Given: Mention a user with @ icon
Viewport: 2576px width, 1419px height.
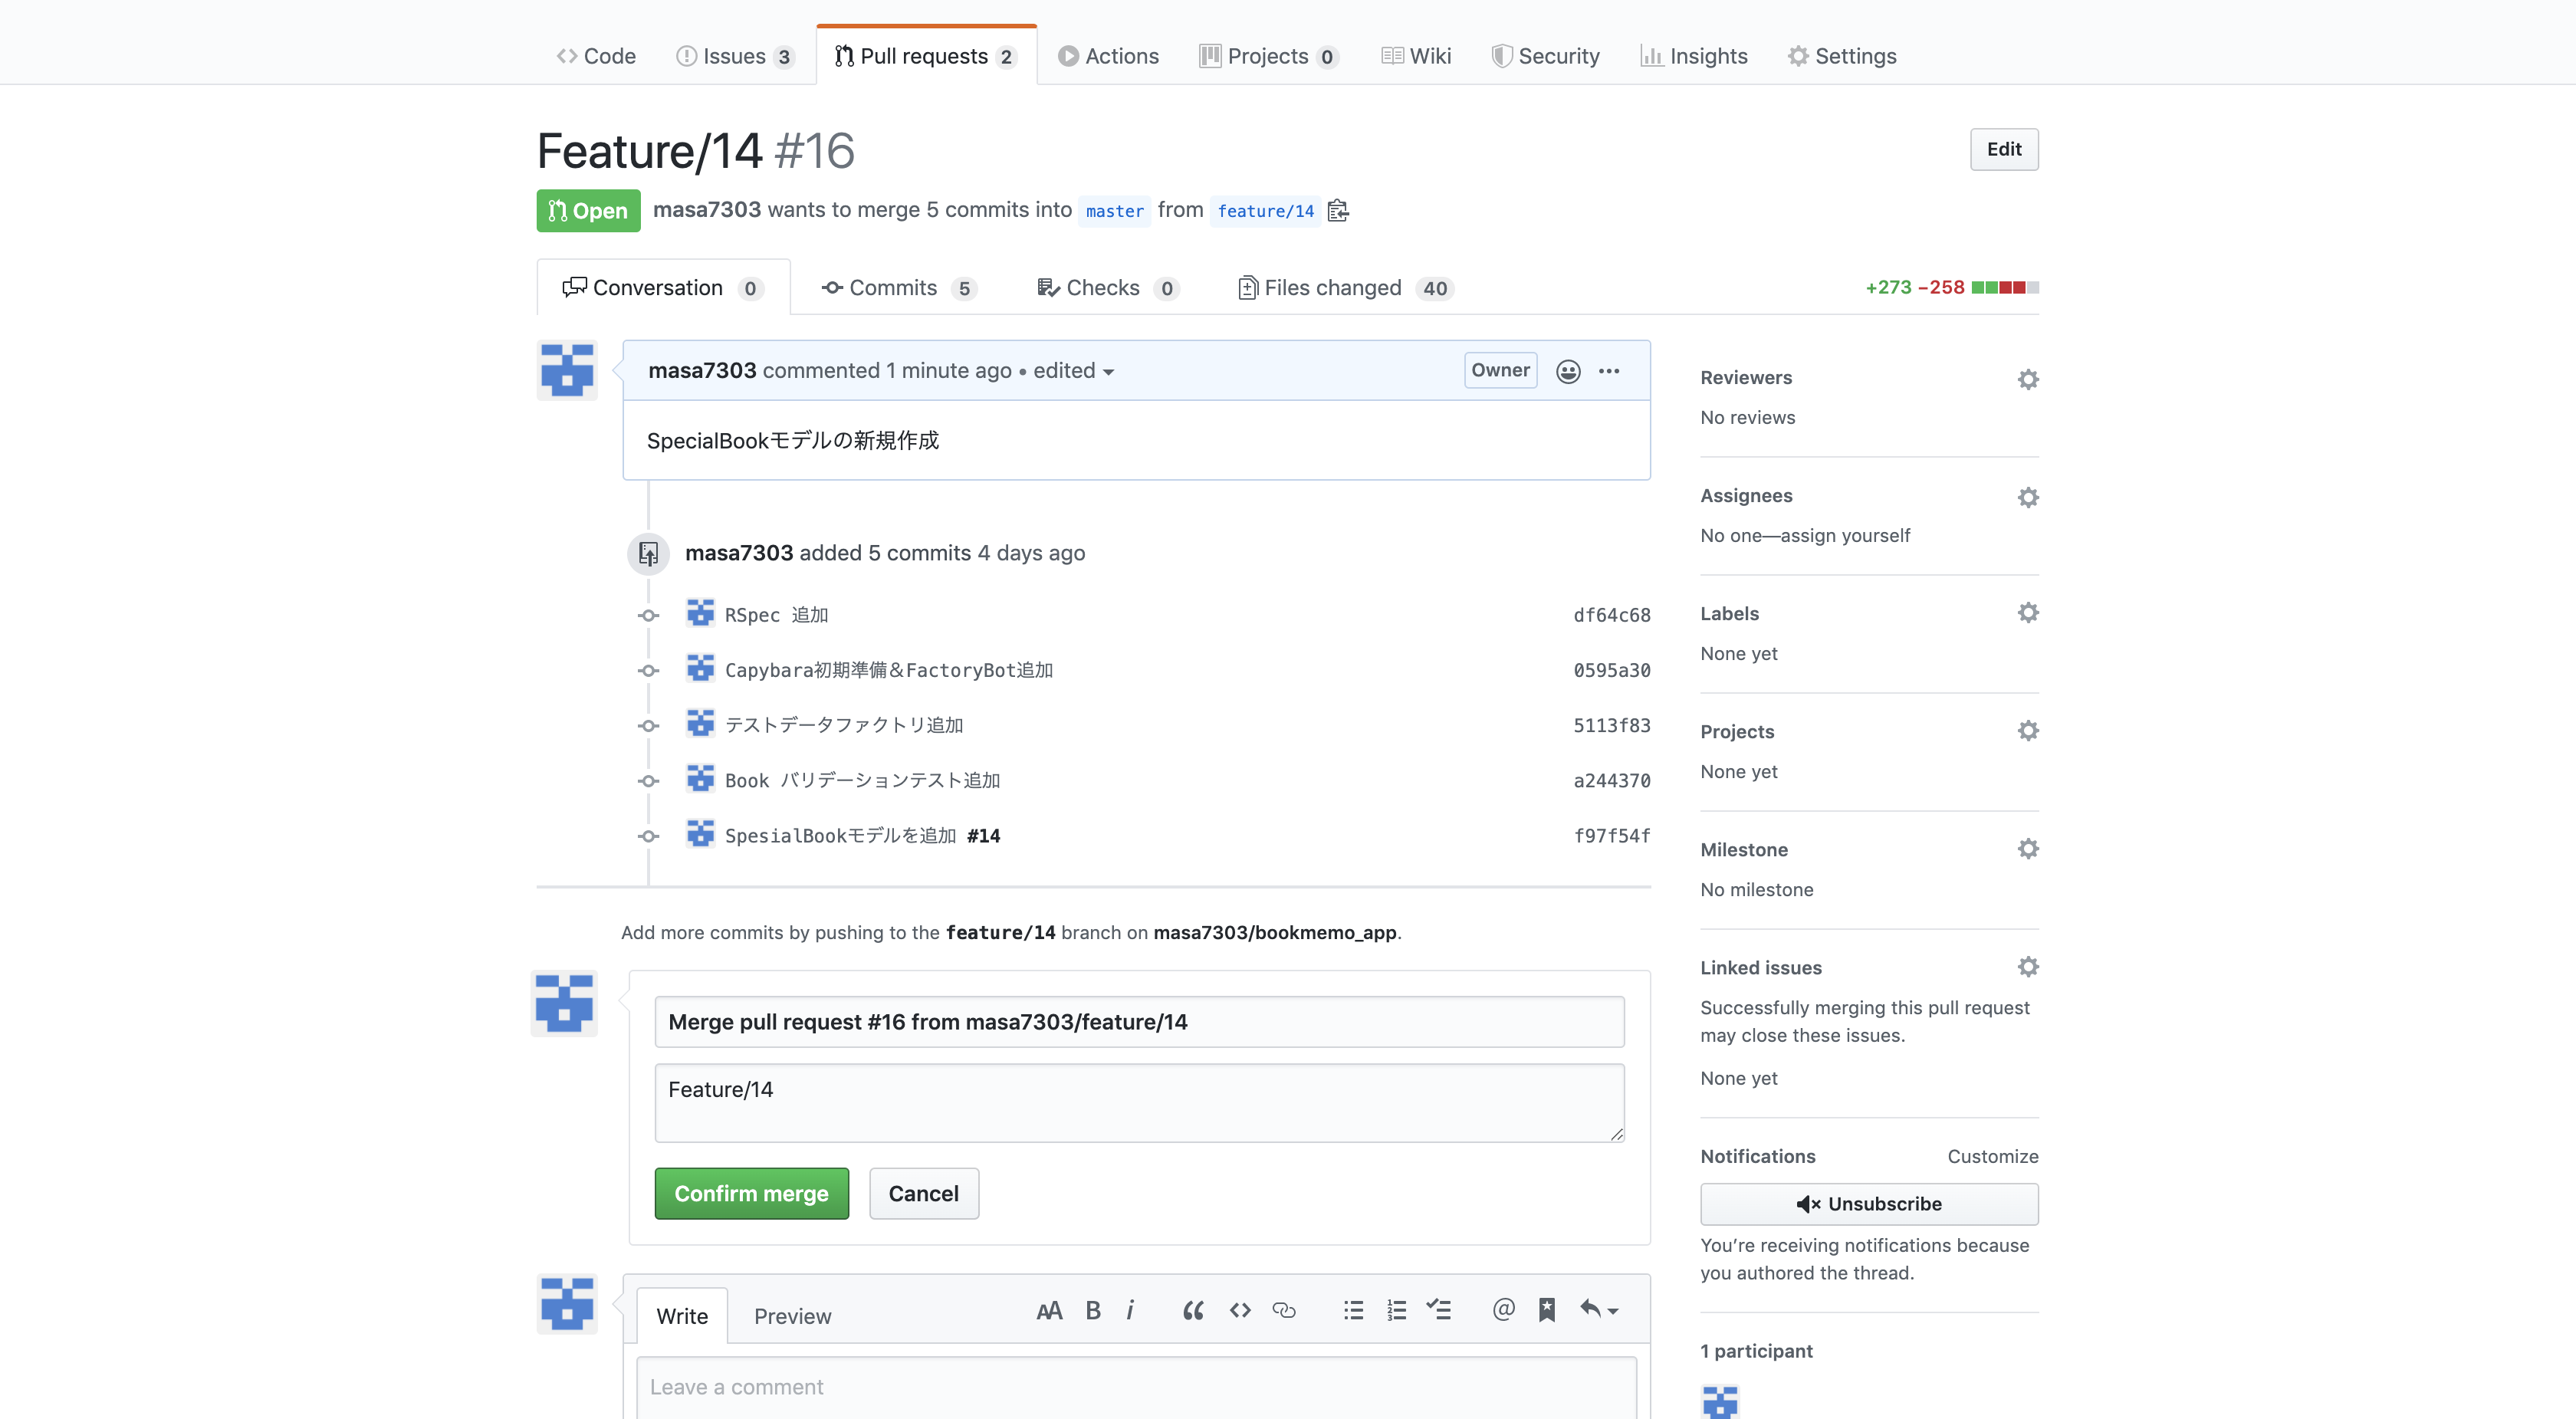Looking at the screenshot, I should [x=1503, y=1310].
